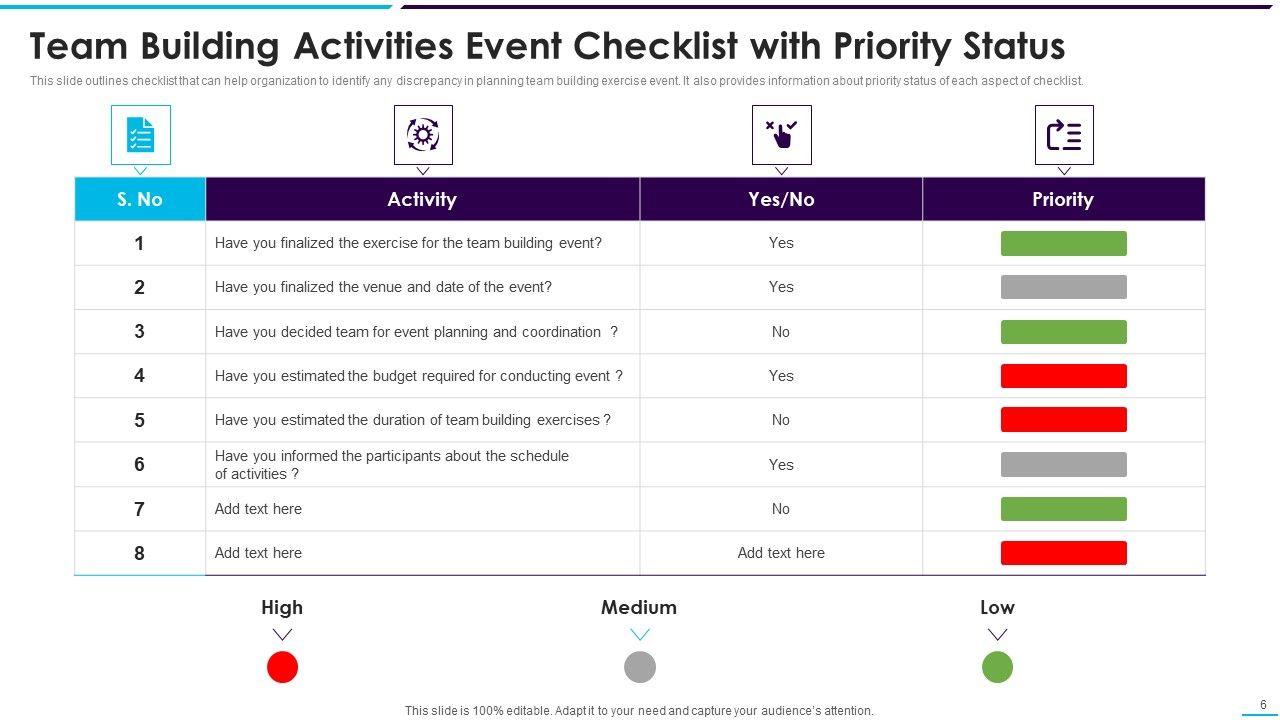
Task: Click the red High priority legend circle
Action: point(282,667)
